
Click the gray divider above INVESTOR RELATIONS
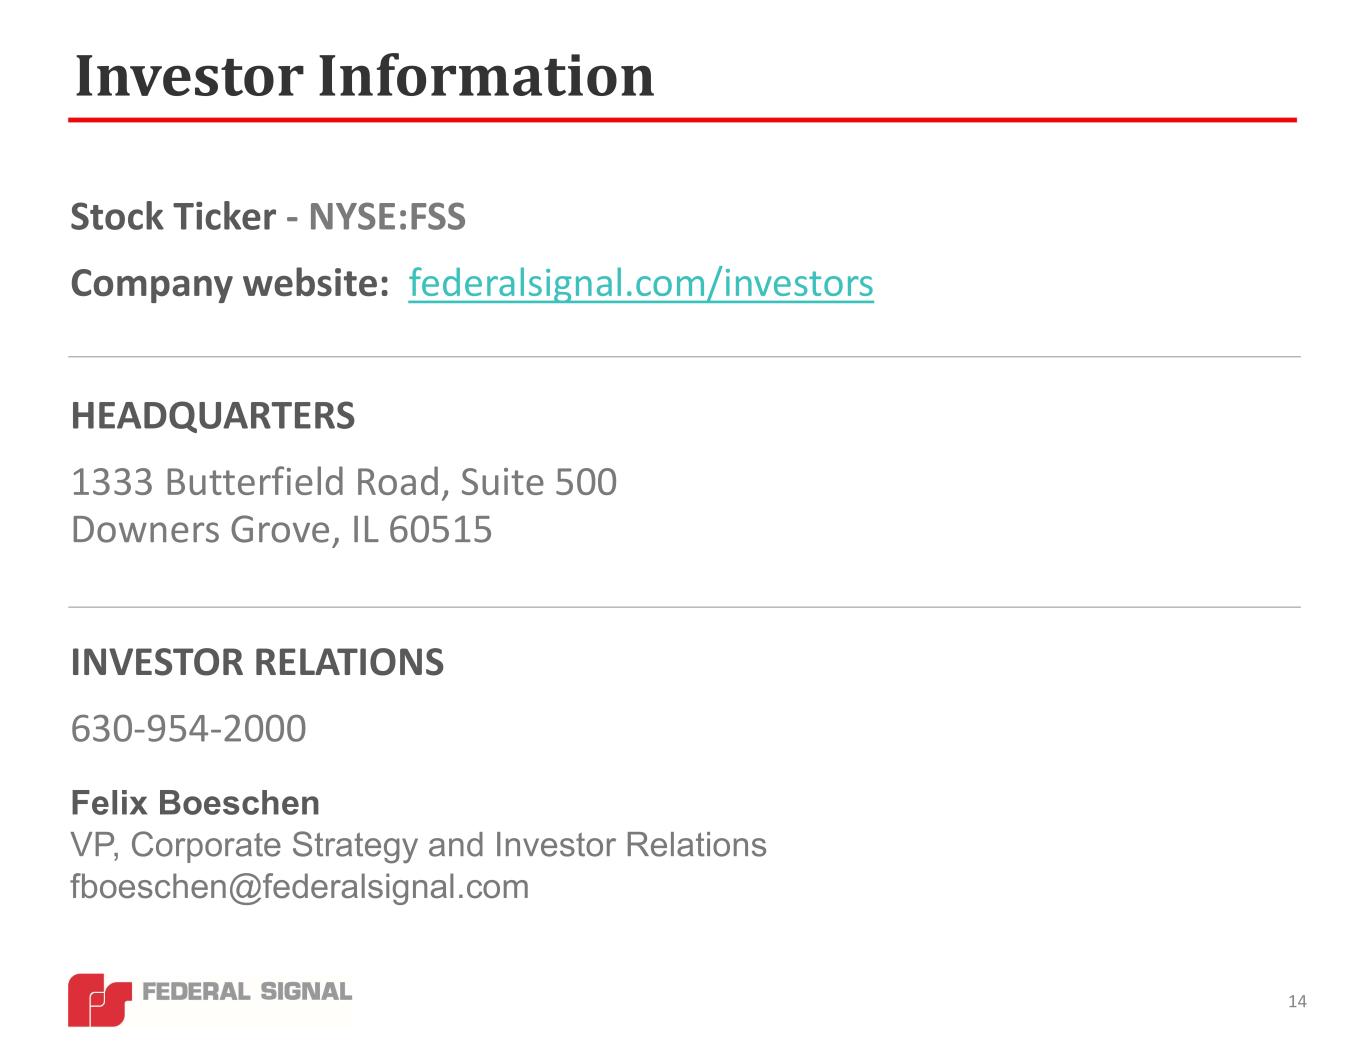point(684,607)
